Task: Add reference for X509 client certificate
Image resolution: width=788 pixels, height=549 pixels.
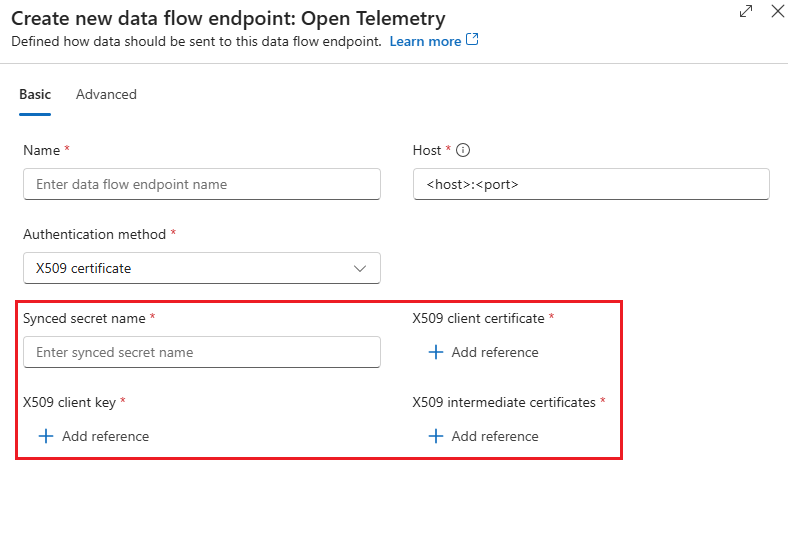Action: 495,352
